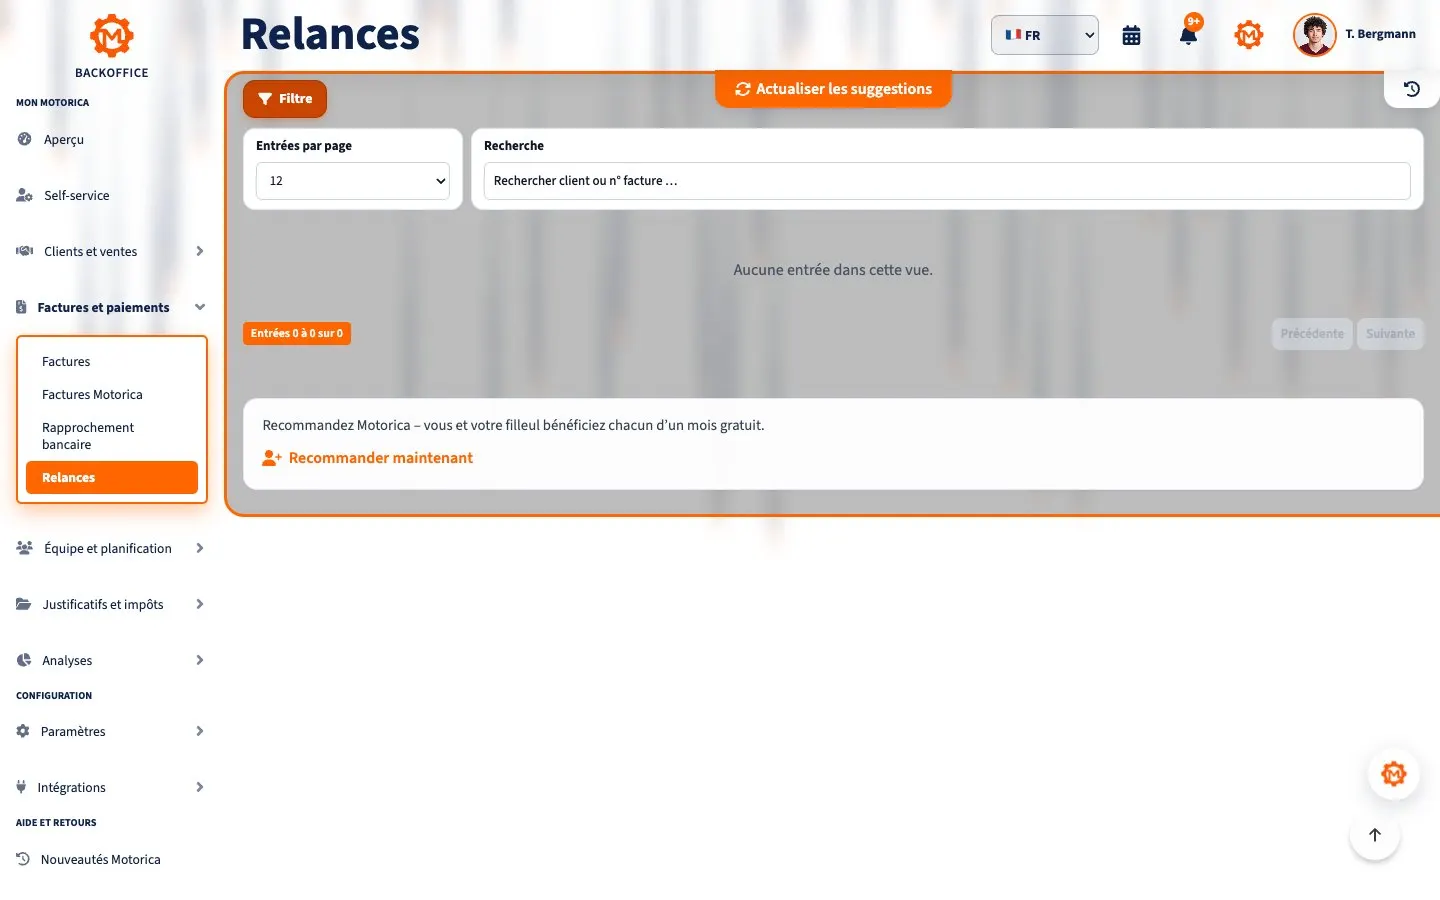Click the Équipe et planification people icon
1440x900 pixels.
[x=24, y=548]
